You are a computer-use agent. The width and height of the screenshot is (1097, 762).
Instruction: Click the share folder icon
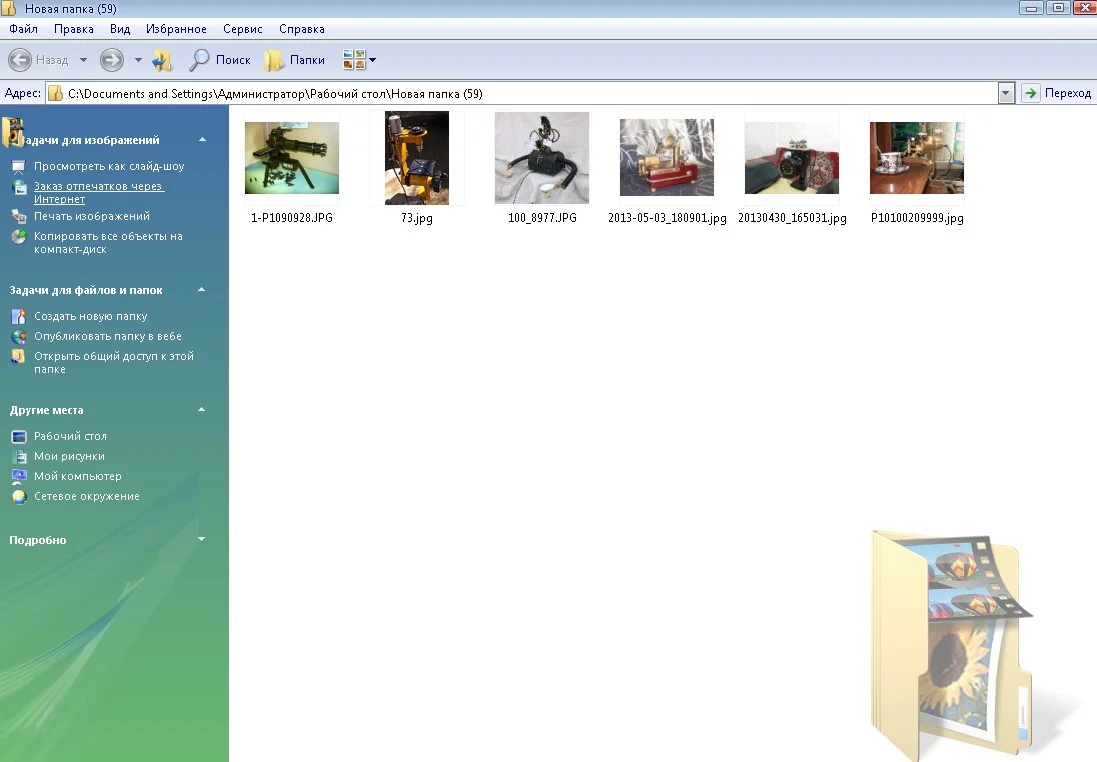19,357
